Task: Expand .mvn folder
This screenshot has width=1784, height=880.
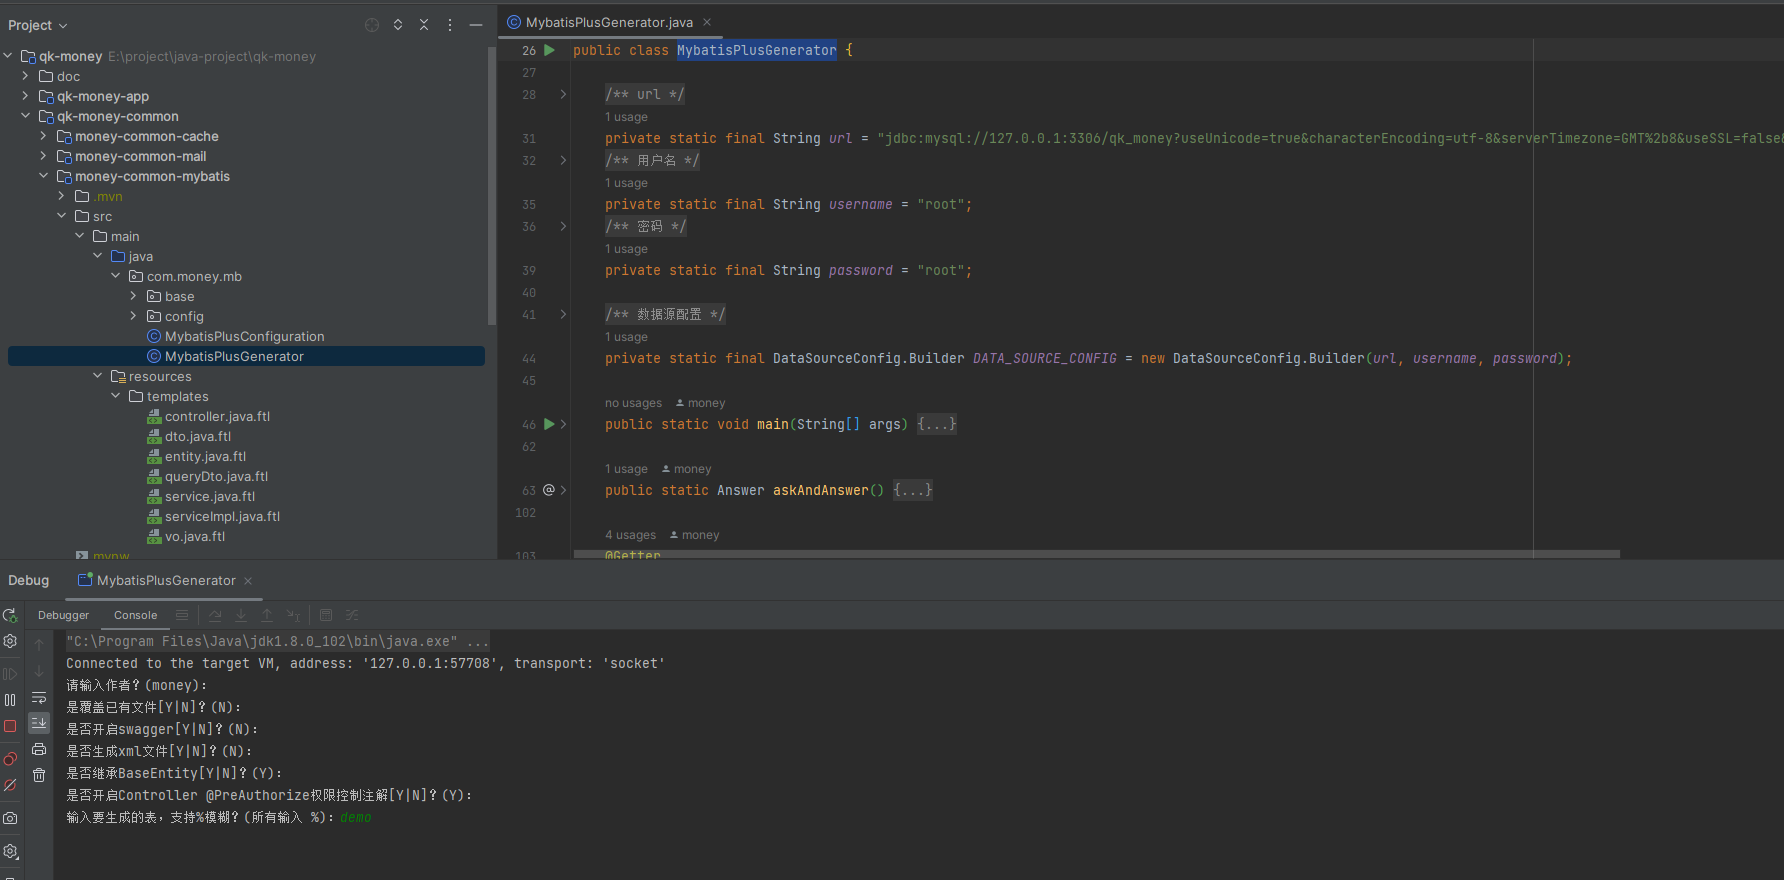Action: (x=62, y=196)
